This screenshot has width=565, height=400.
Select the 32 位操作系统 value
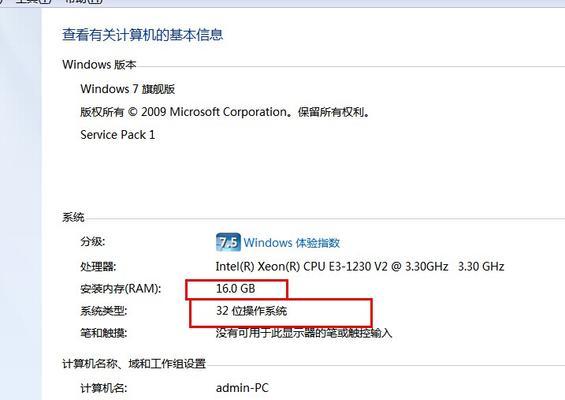coord(252,311)
